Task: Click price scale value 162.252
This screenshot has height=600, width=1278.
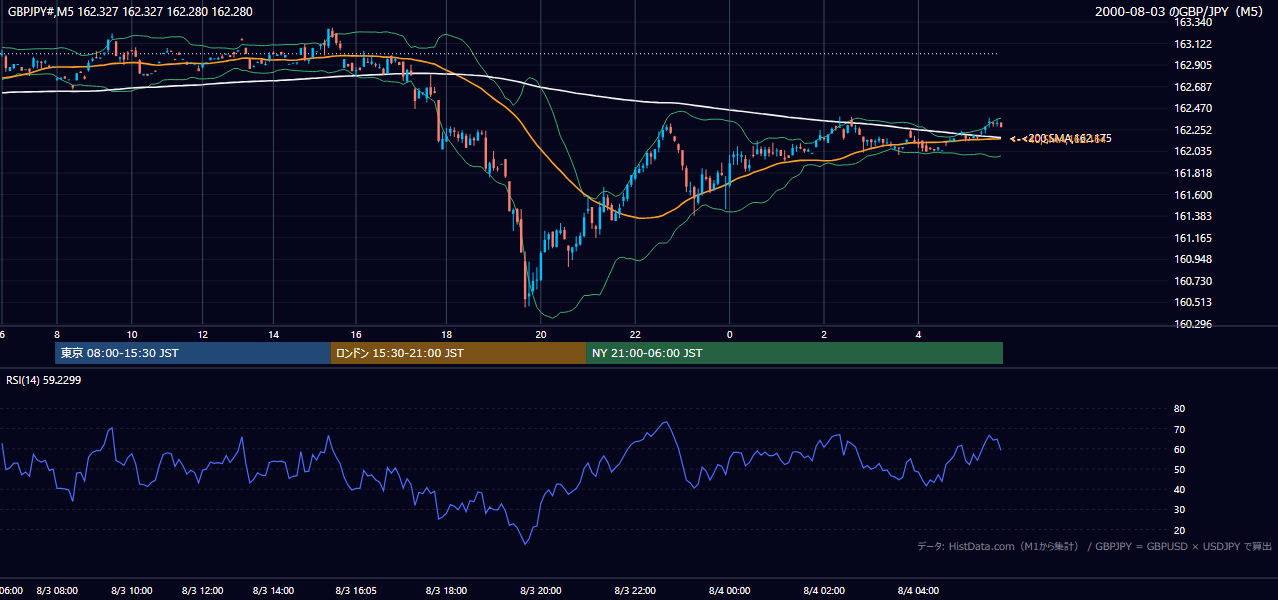Action: click(1192, 130)
